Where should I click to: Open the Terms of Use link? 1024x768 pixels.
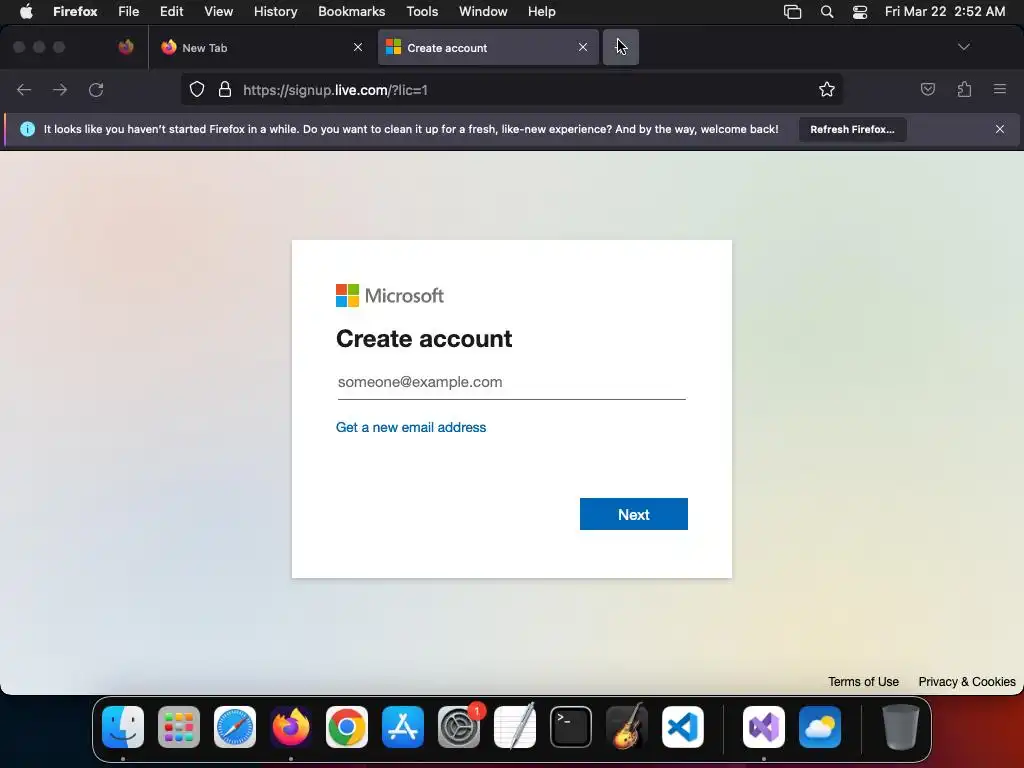pos(863,682)
